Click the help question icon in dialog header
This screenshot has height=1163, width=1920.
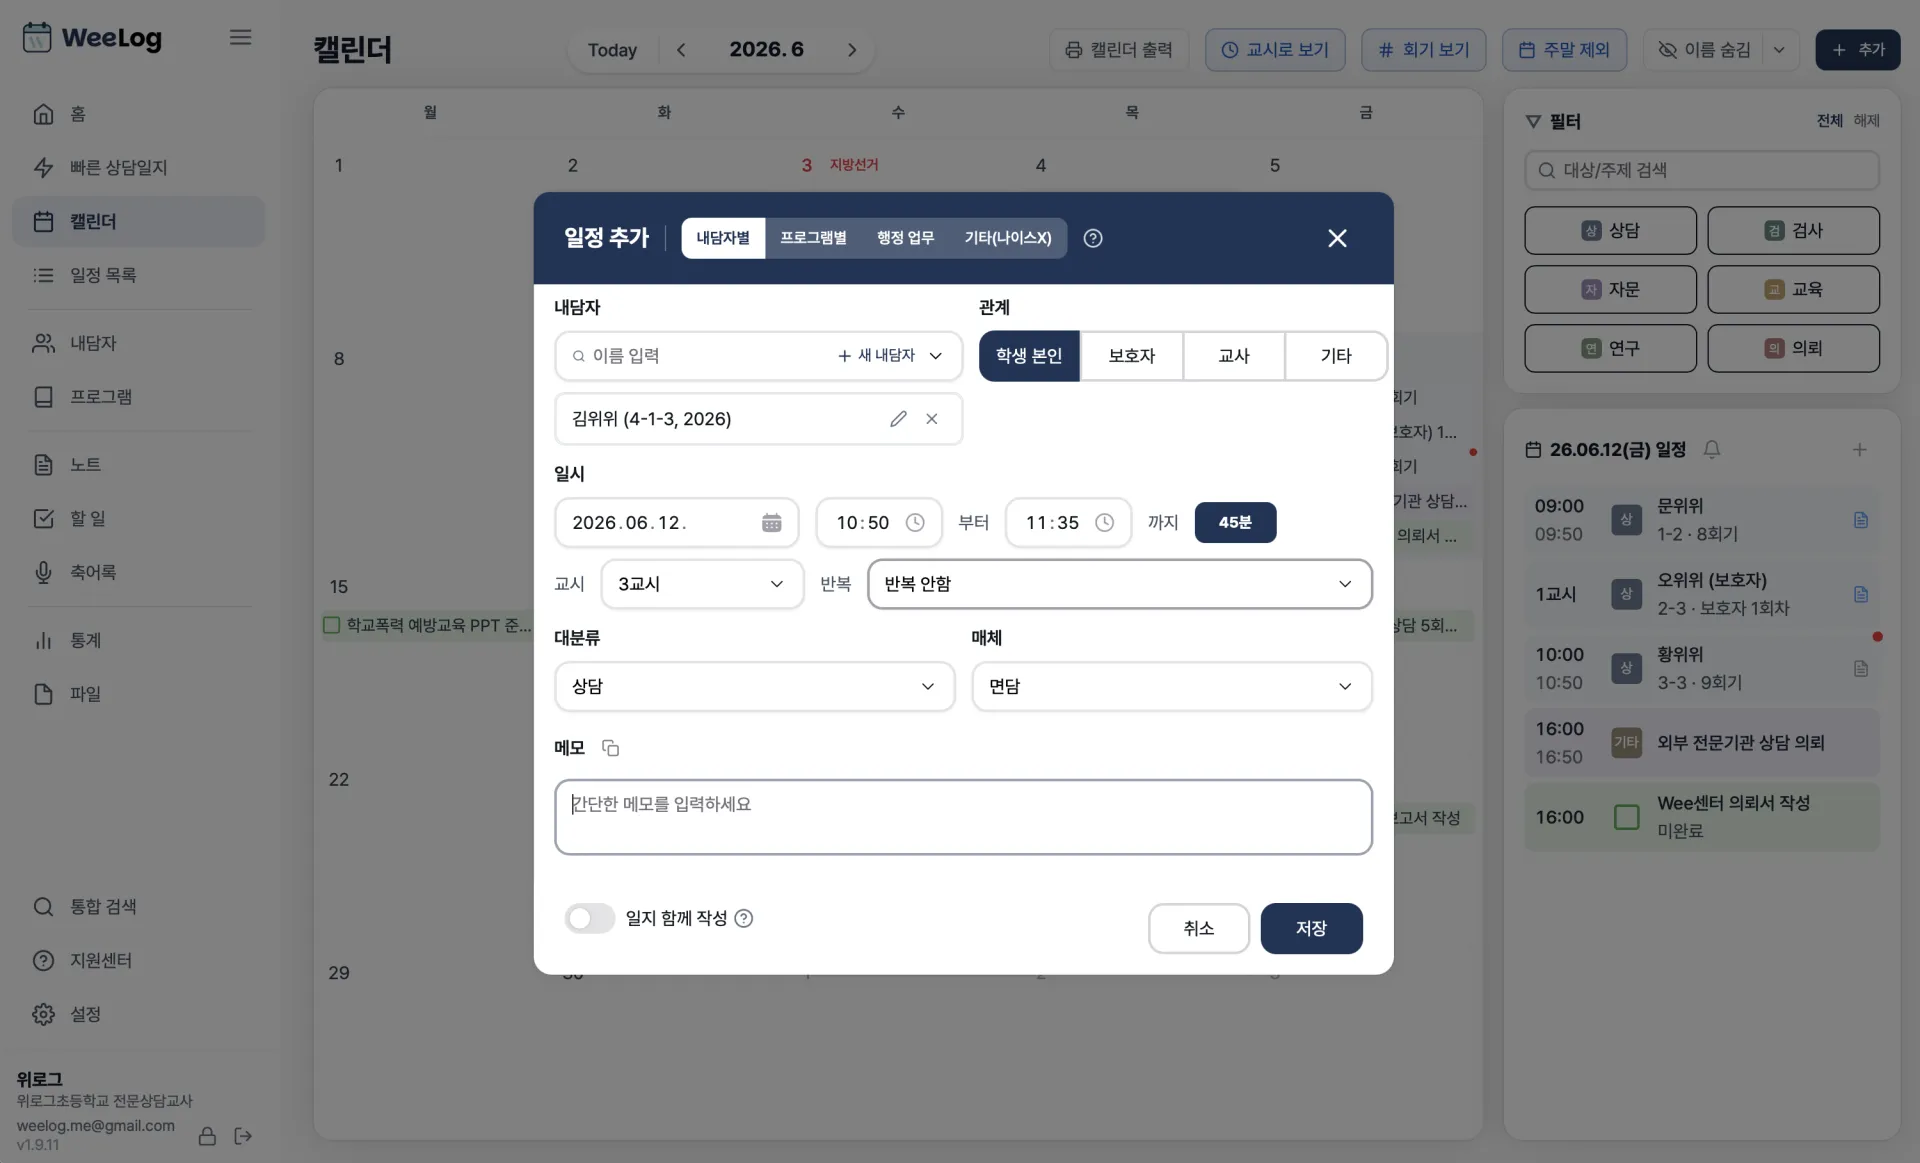(1093, 238)
